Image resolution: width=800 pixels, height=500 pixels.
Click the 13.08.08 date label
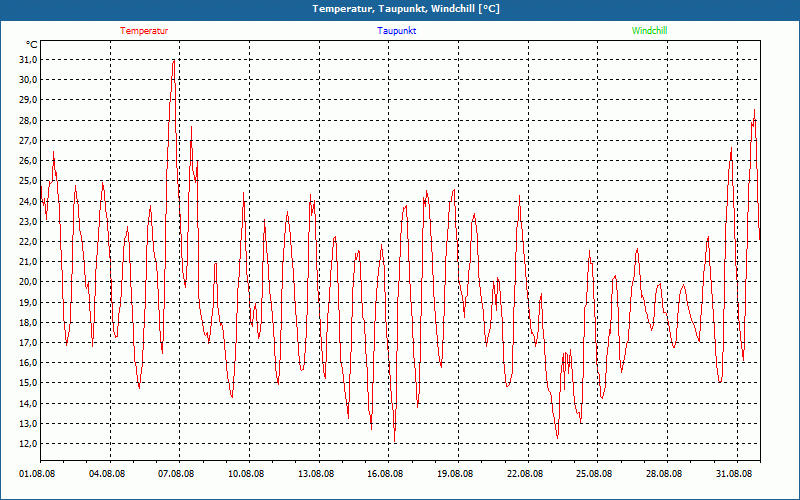click(x=316, y=474)
